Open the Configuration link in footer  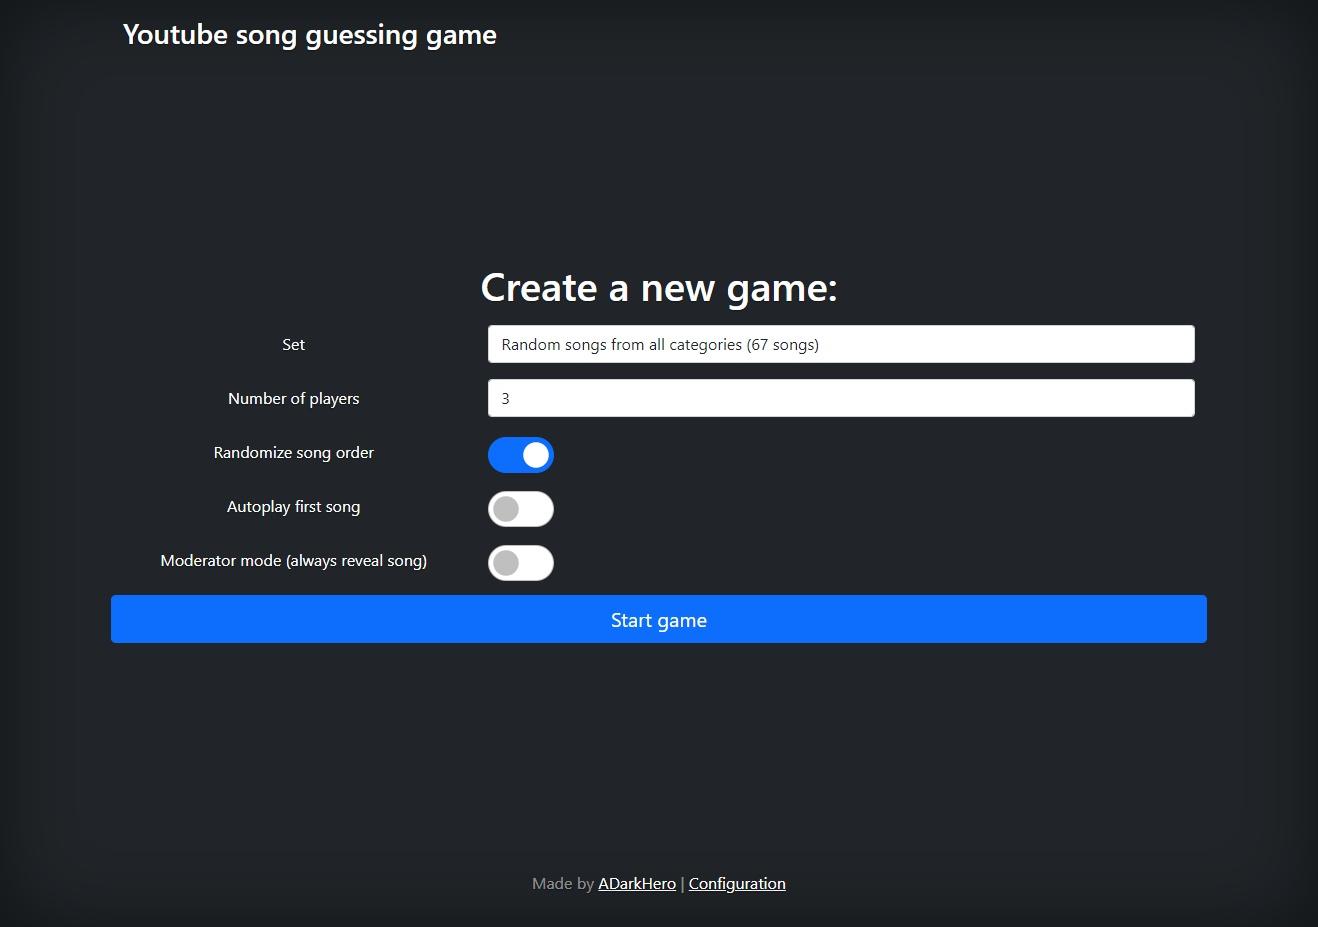tap(737, 883)
